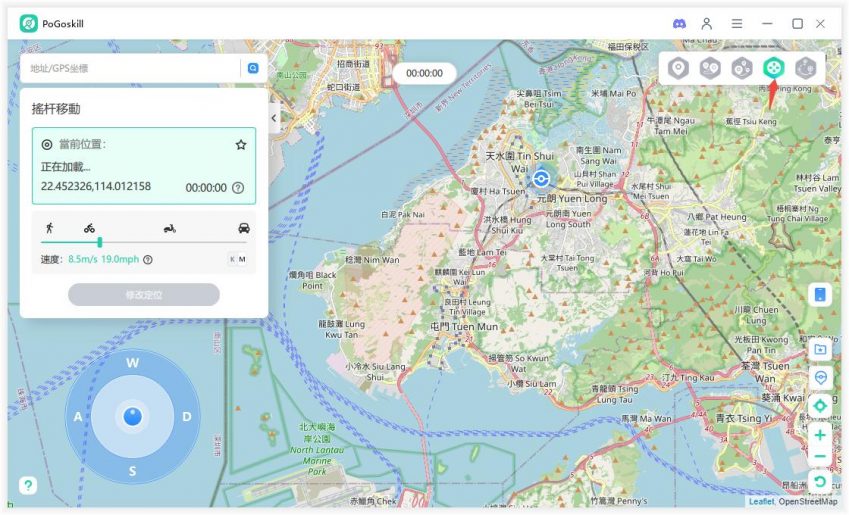The image size is (849, 515).
Task: Open the Discord icon in title bar
Action: point(679,23)
